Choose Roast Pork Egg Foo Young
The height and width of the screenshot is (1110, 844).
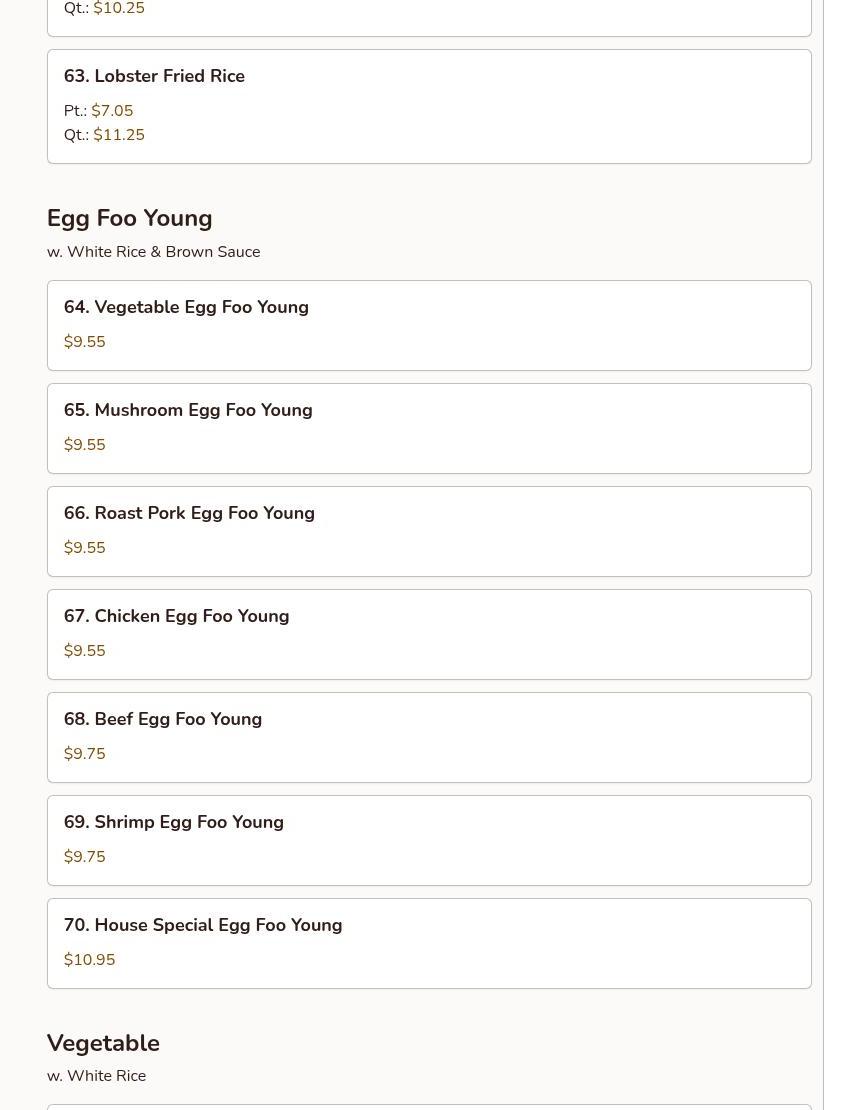(189, 514)
